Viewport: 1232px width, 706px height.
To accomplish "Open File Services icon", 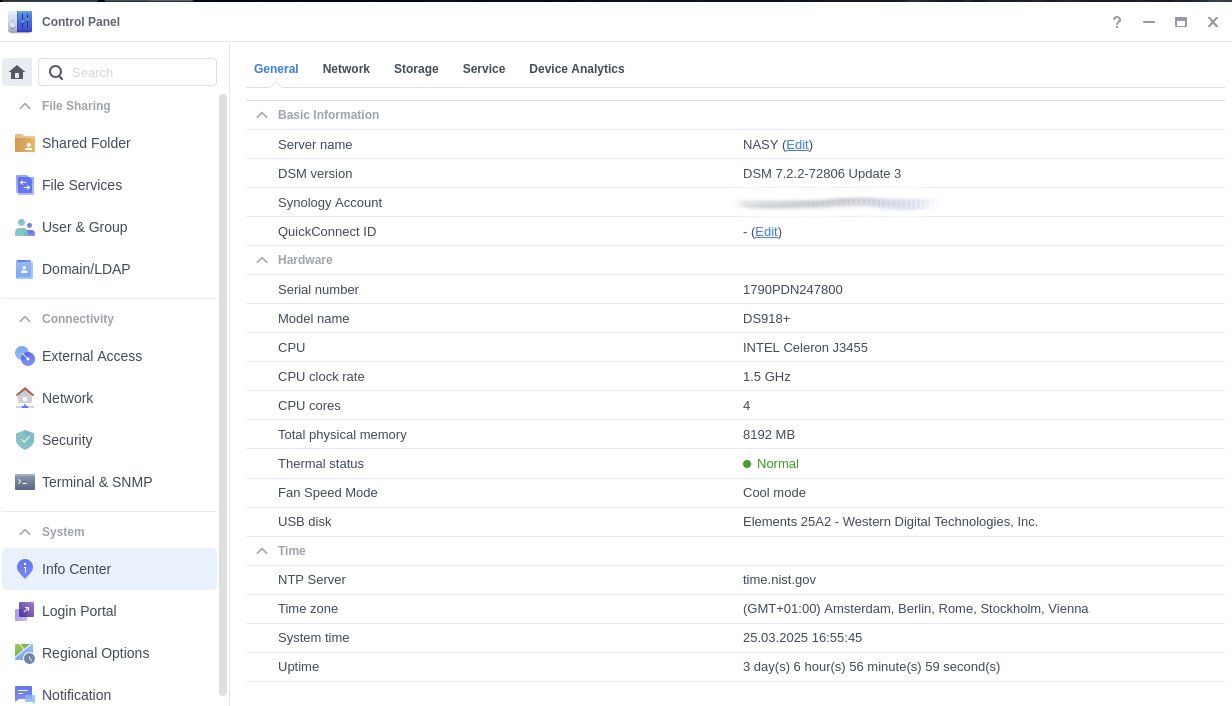I will coord(25,185).
